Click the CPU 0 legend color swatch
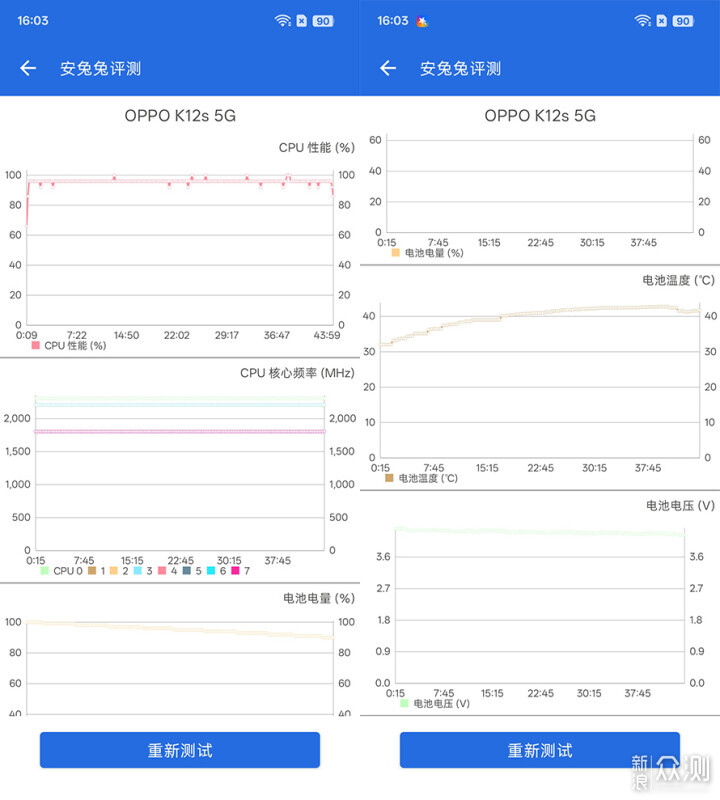 (44, 570)
